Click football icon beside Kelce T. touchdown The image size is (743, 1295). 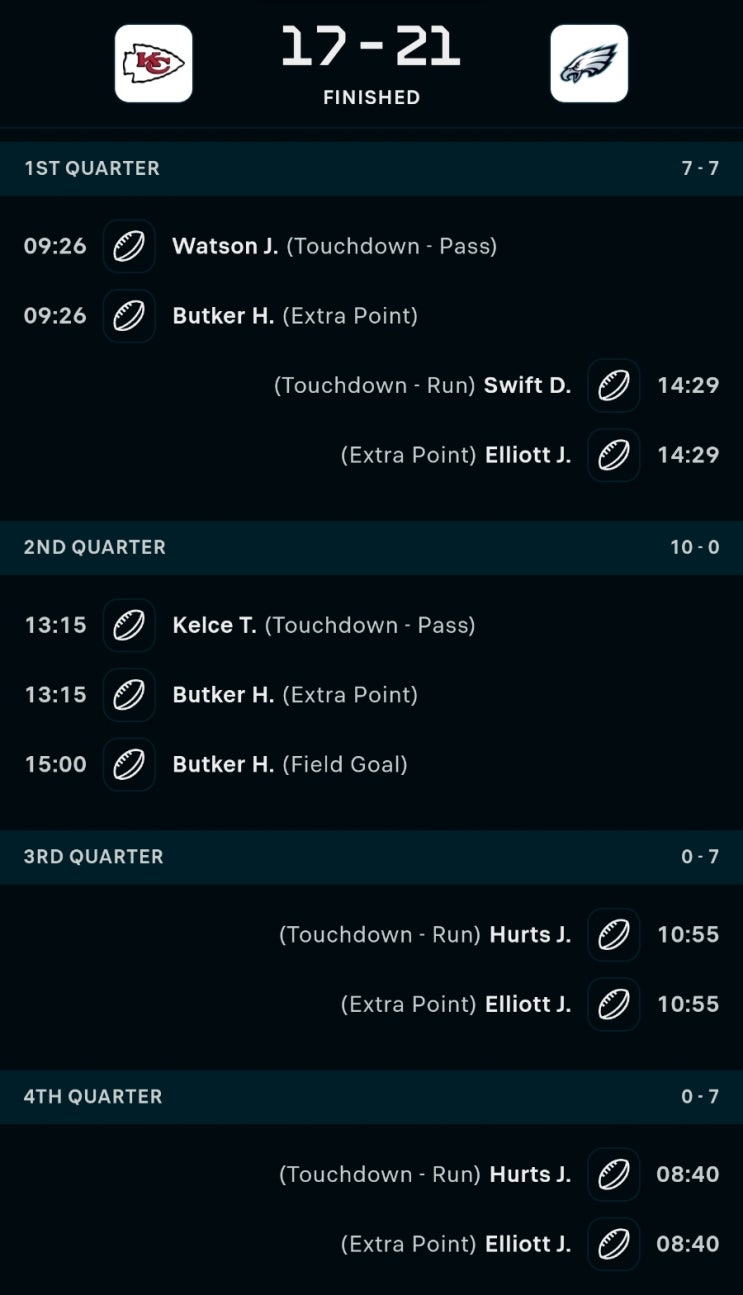129,625
